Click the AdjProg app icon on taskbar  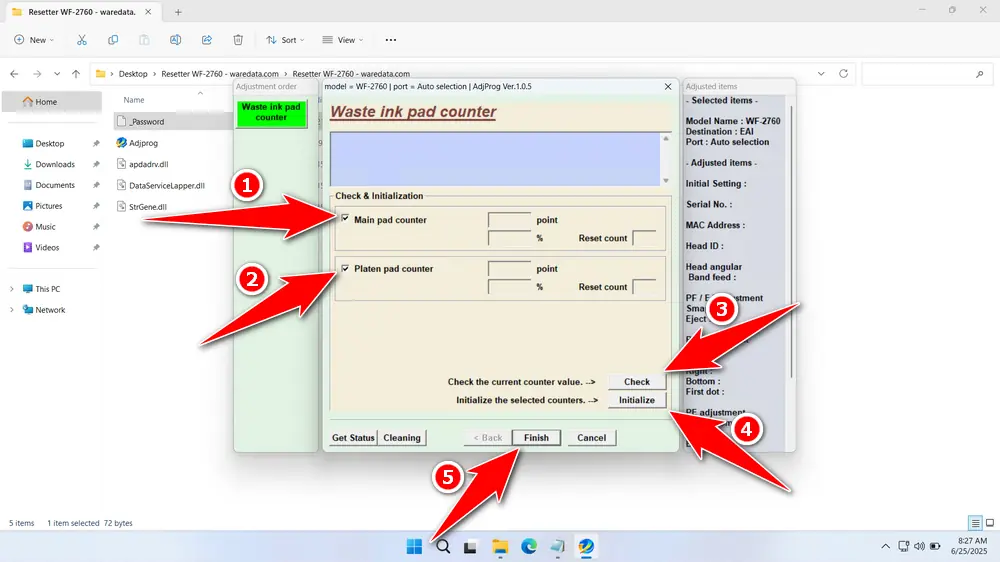[585, 547]
